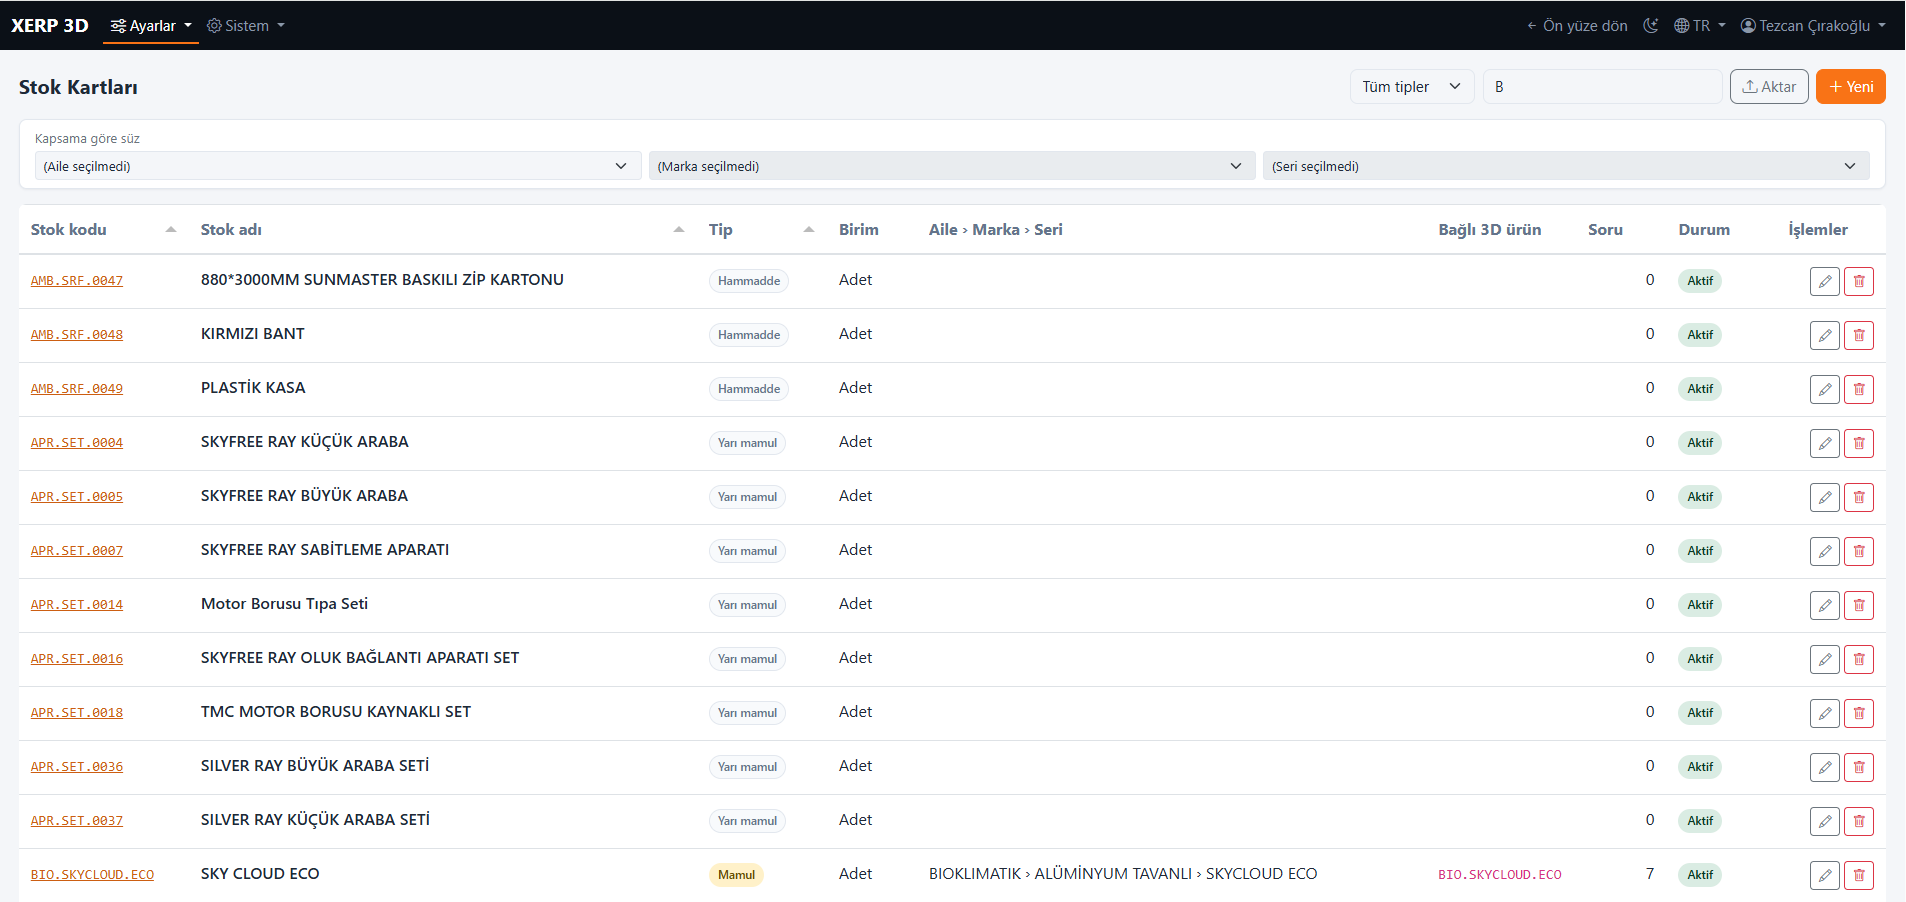The image size is (1906, 902).
Task: Open stock code APR.SET.0036 link
Action: [77, 767]
